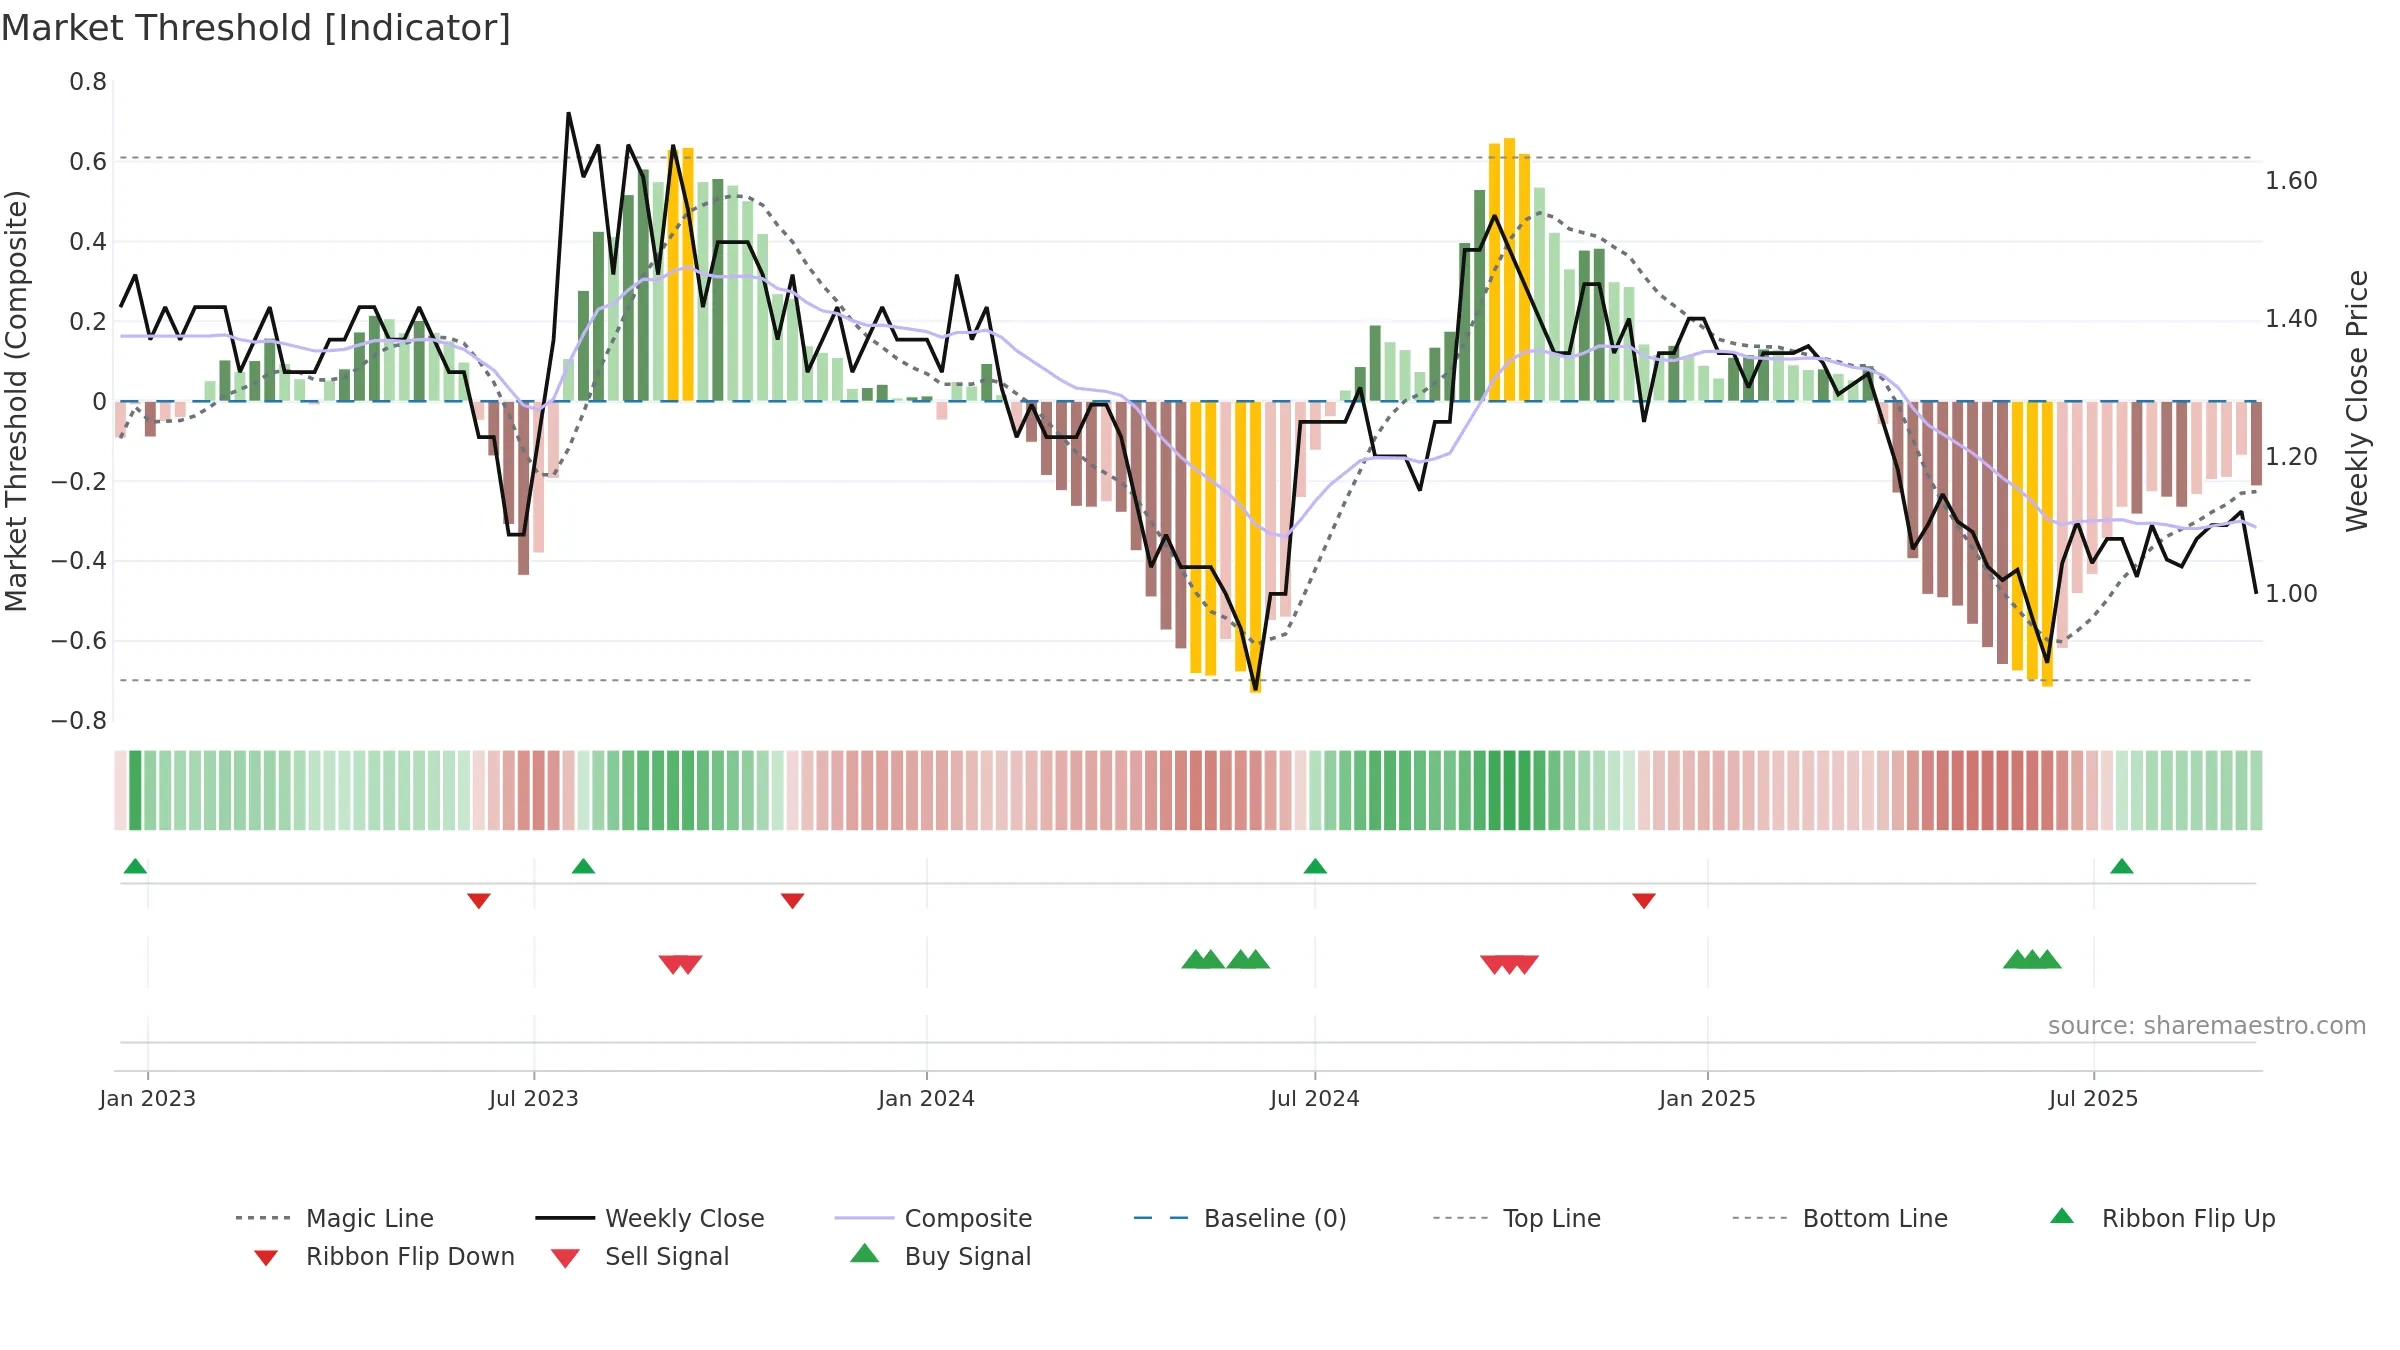Click the Jul 2023 axis label
The height and width of the screenshot is (1350, 2400).
tap(534, 1099)
